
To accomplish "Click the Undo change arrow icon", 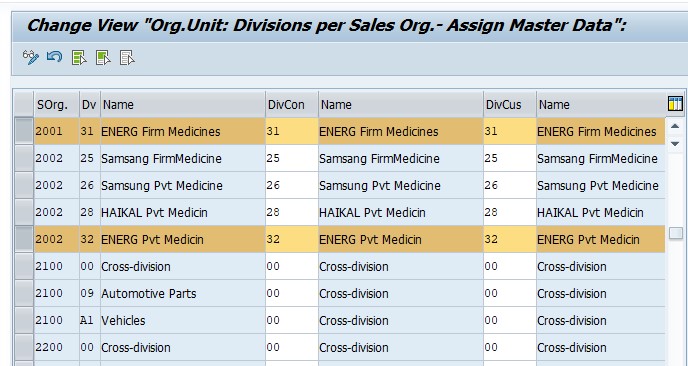I will [54, 57].
